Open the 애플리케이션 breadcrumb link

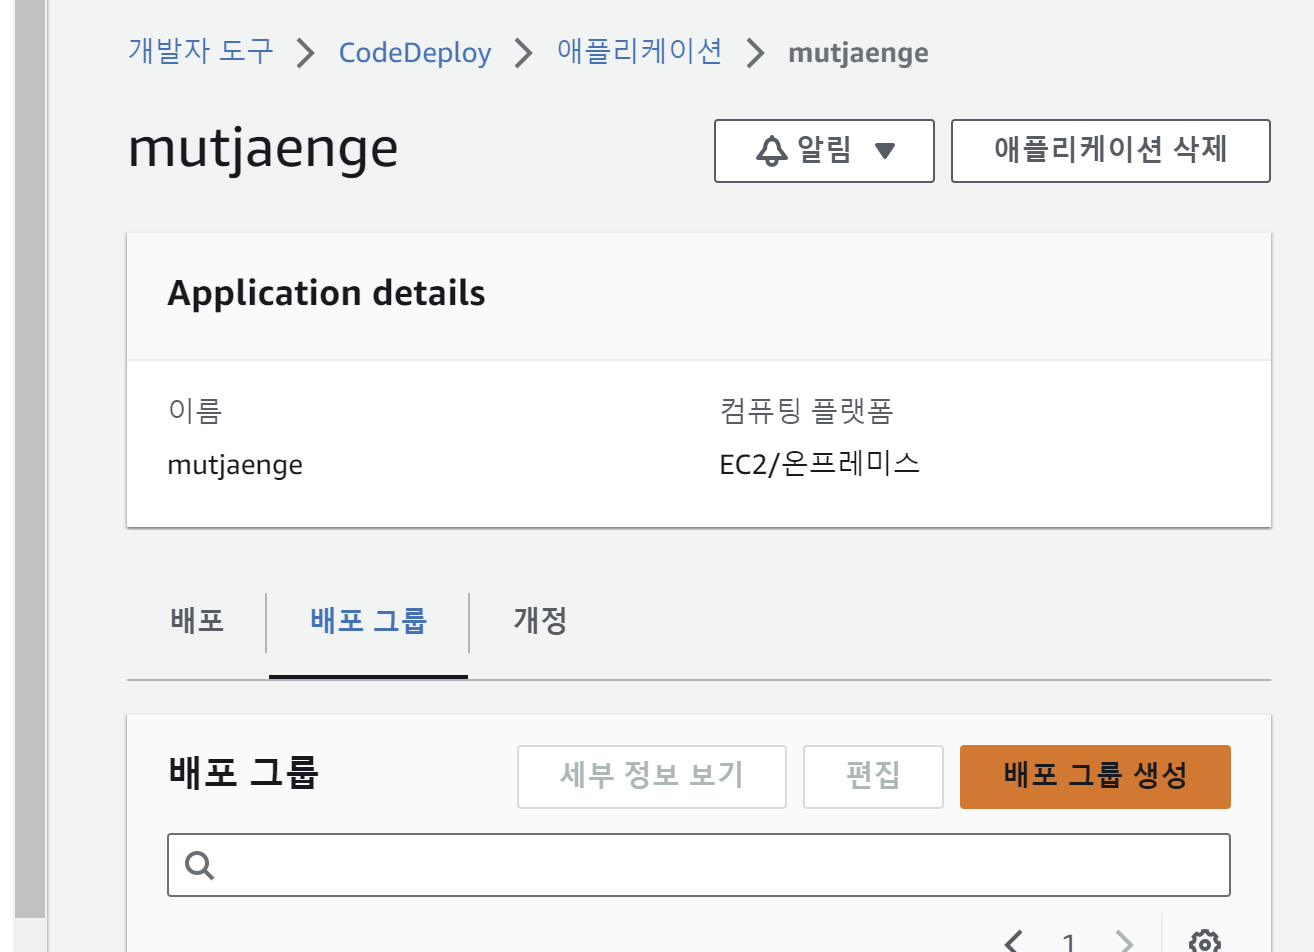point(640,52)
